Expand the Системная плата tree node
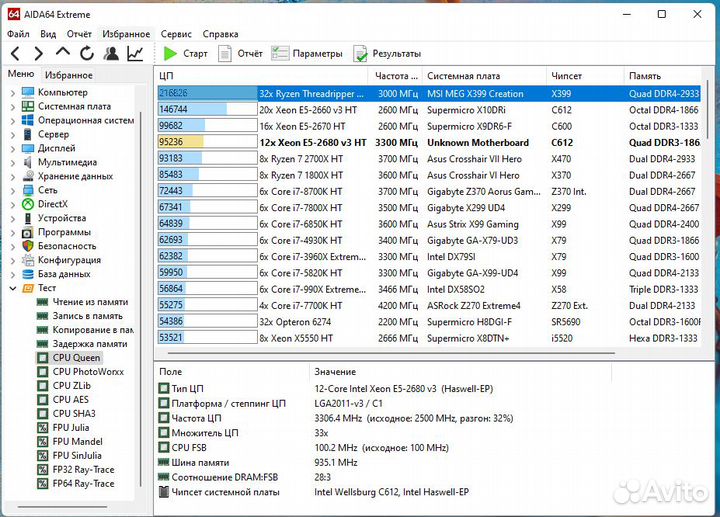This screenshot has height=517, width=720. [12, 107]
